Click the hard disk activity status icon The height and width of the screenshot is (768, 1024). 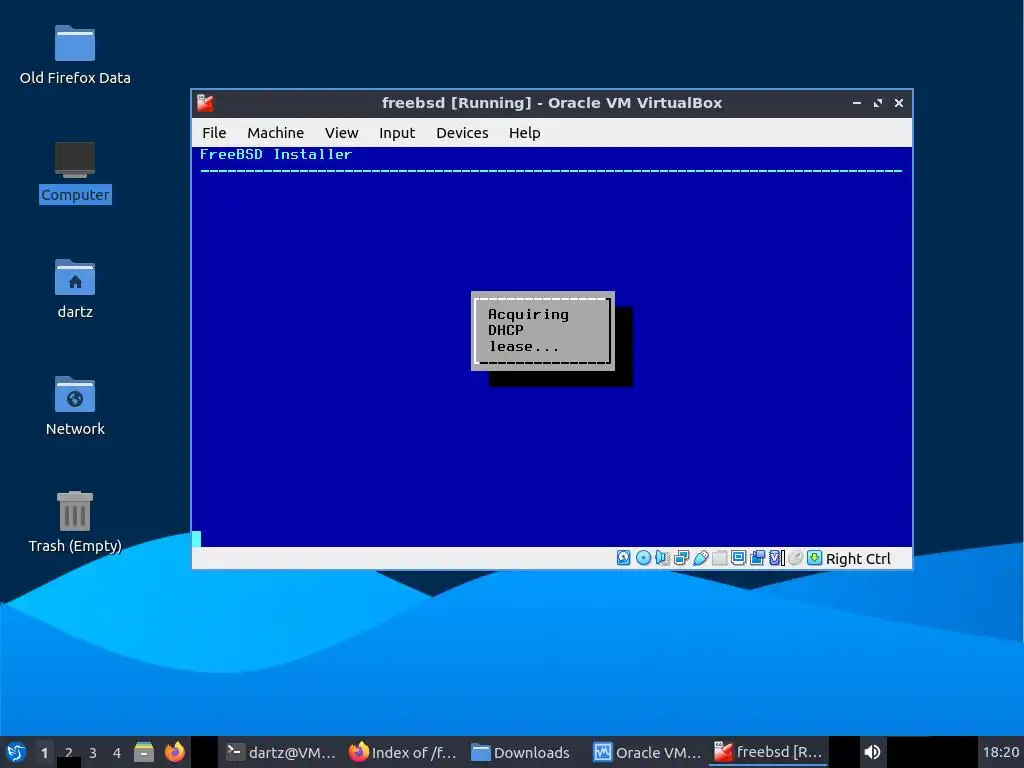click(624, 558)
